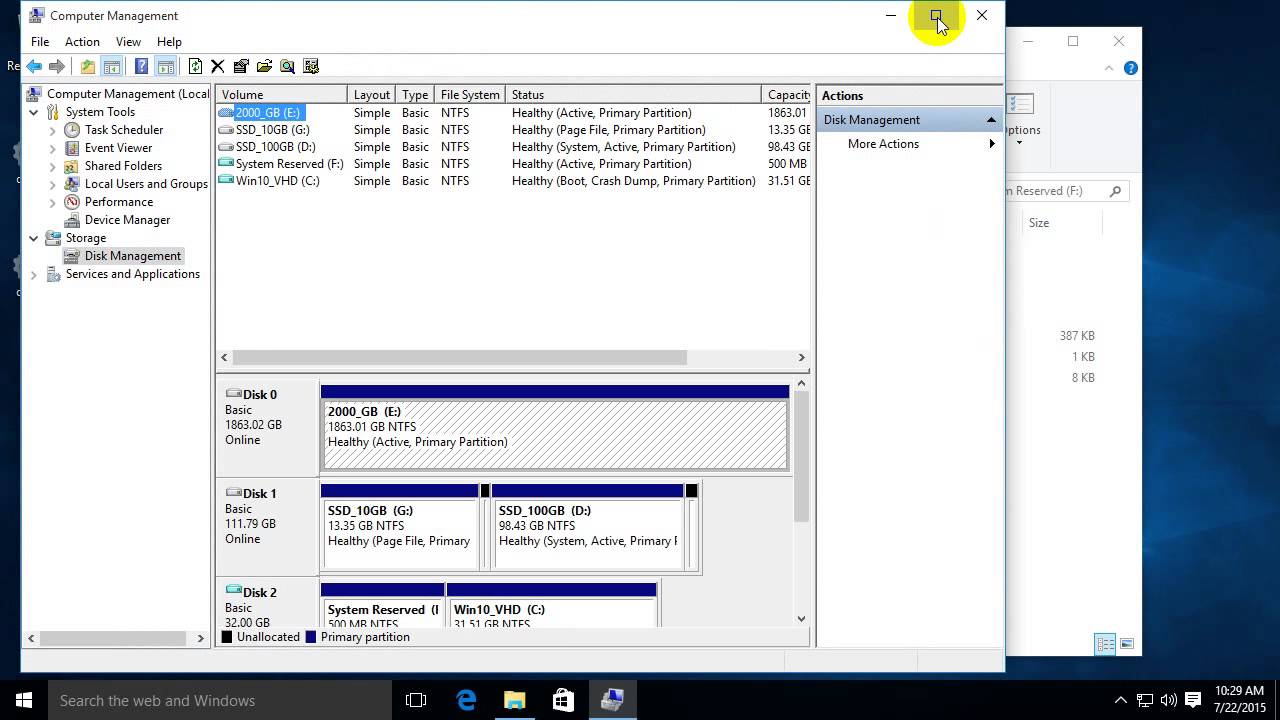
Task: Click the Delete X toolbar icon
Action: 217,67
